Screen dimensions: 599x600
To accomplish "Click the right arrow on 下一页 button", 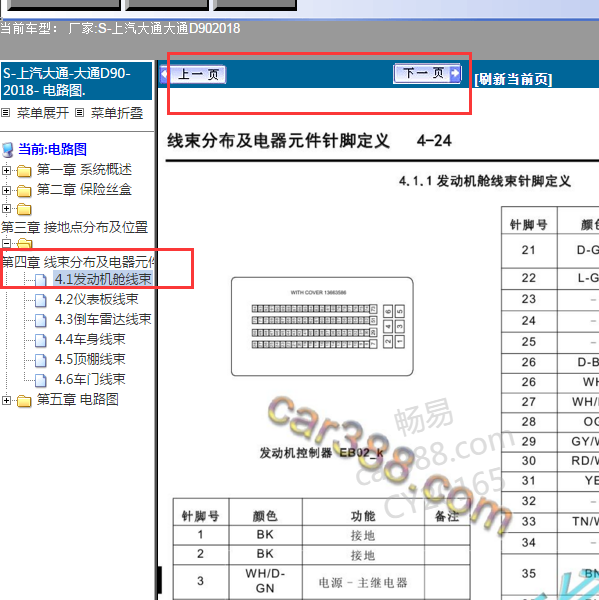I will coord(455,72).
